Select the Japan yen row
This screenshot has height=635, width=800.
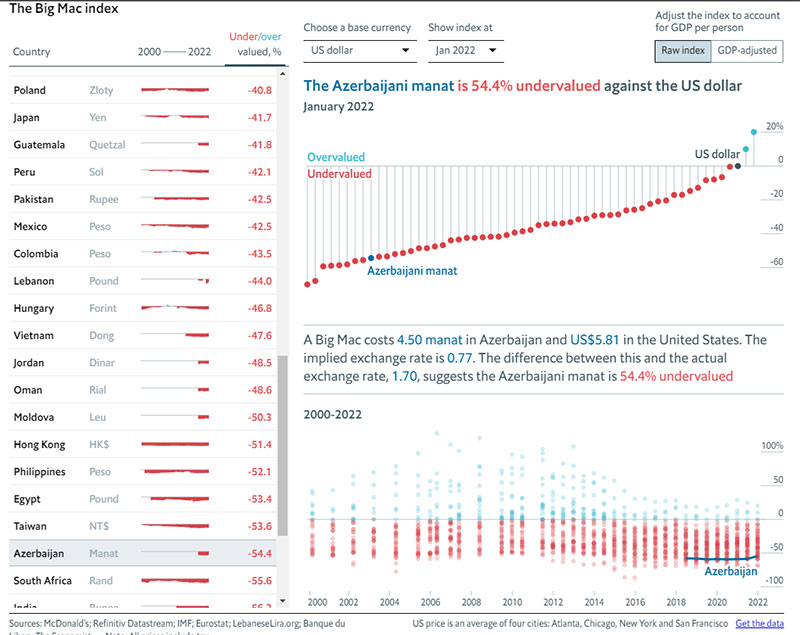click(x=141, y=117)
